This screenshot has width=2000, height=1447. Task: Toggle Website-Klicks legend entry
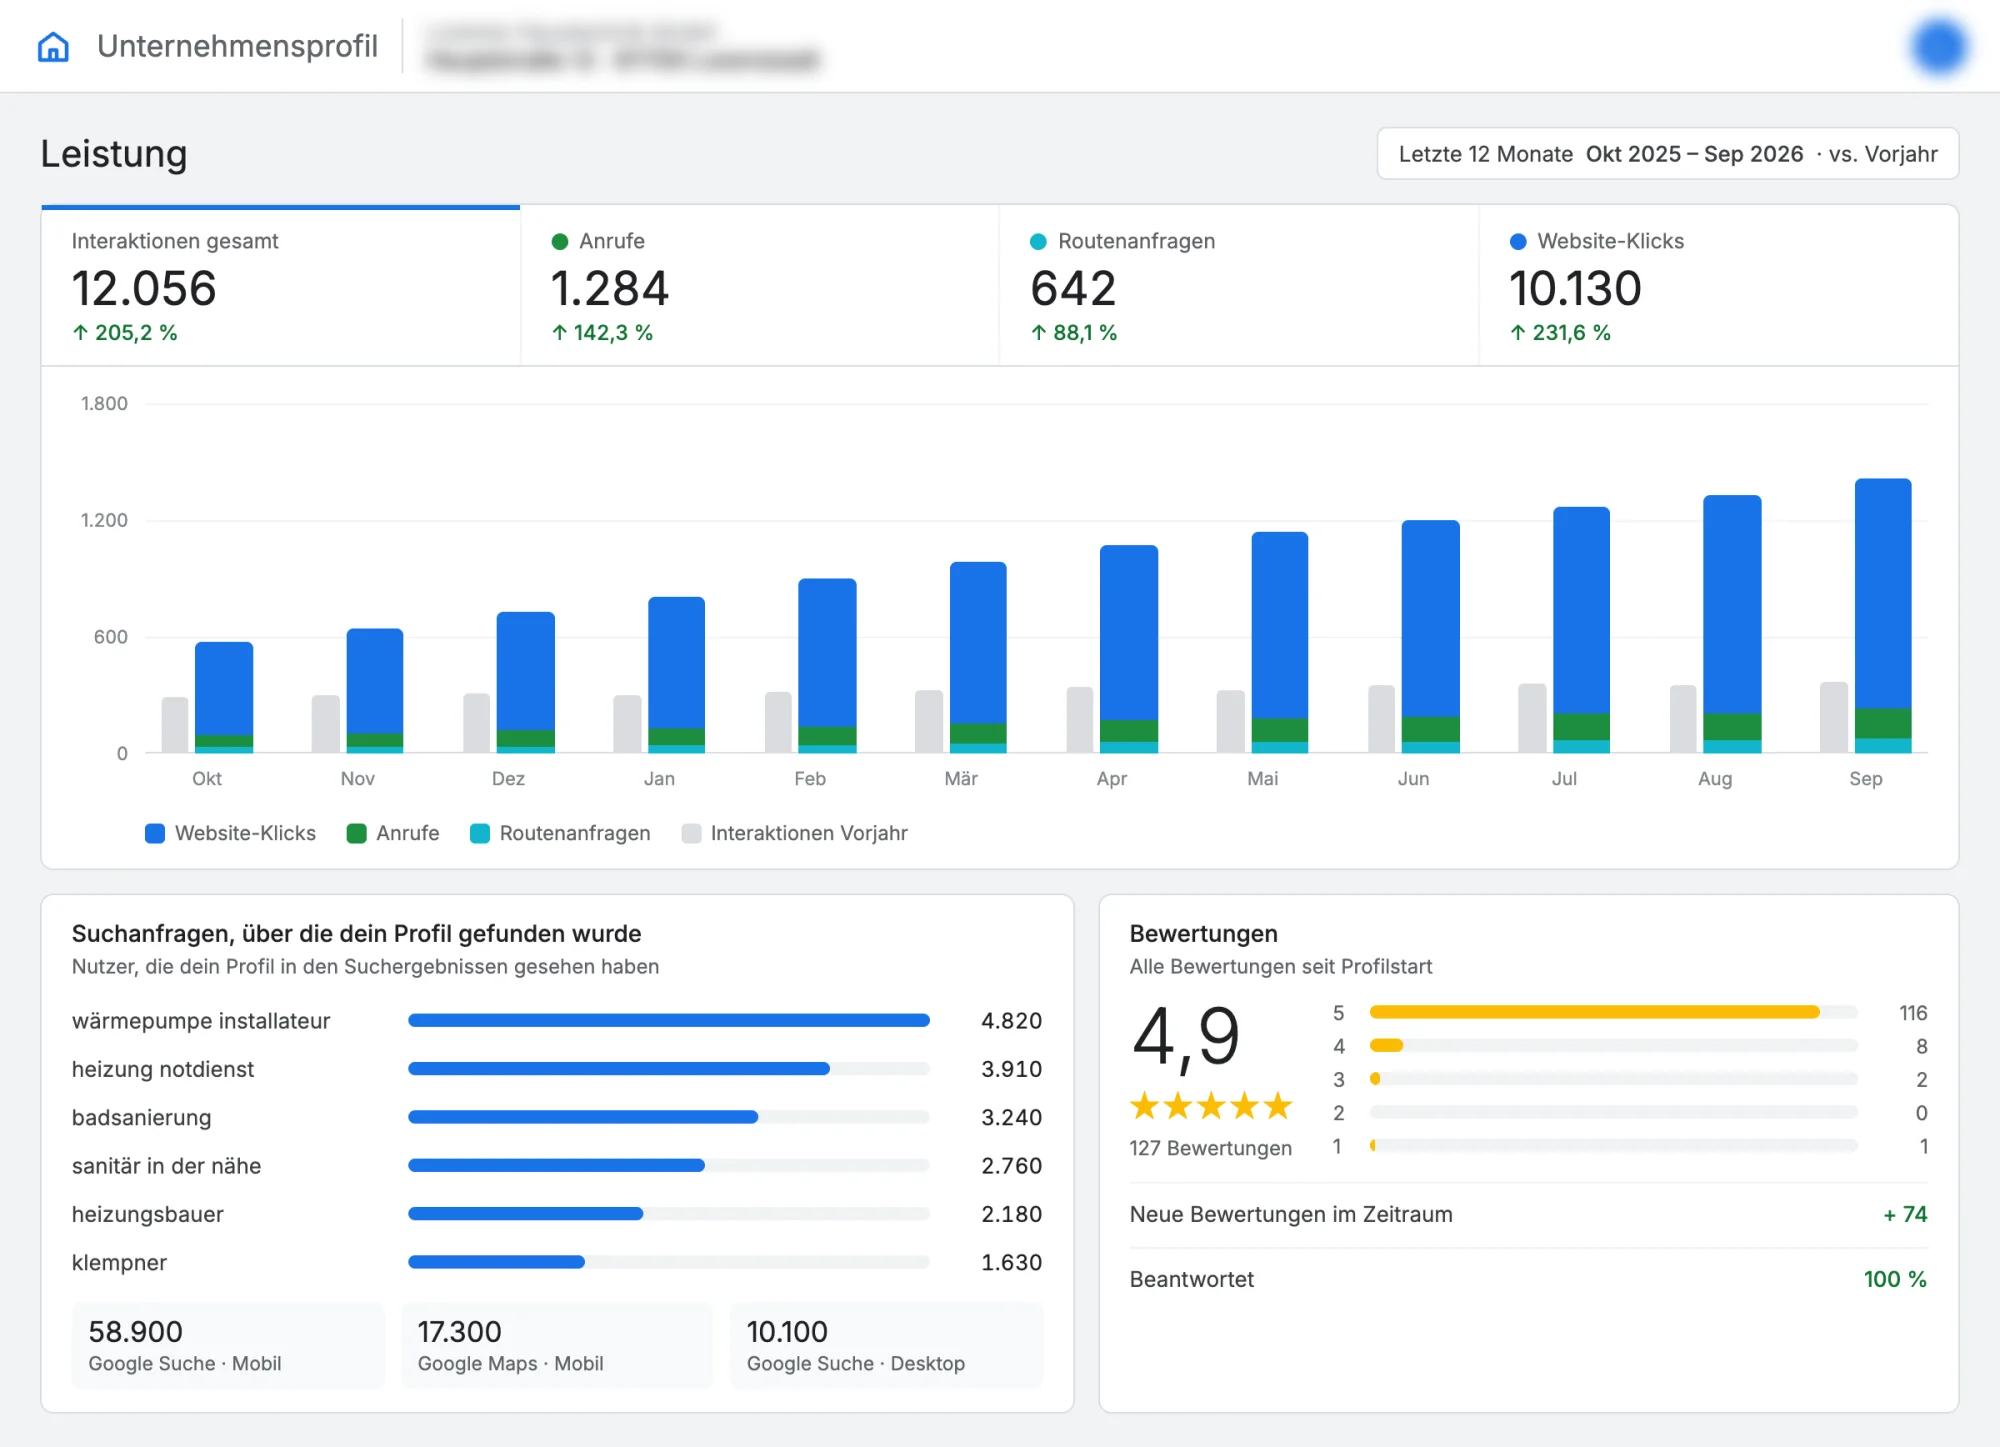[x=231, y=833]
